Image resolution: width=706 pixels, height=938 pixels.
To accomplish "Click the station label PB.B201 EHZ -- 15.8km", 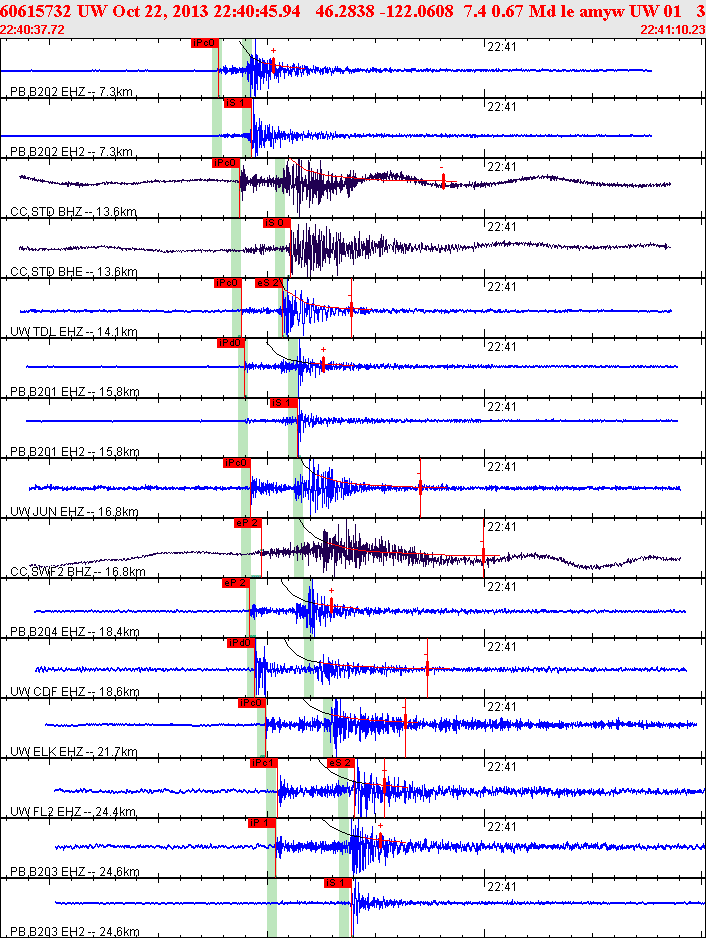I will point(75,392).
